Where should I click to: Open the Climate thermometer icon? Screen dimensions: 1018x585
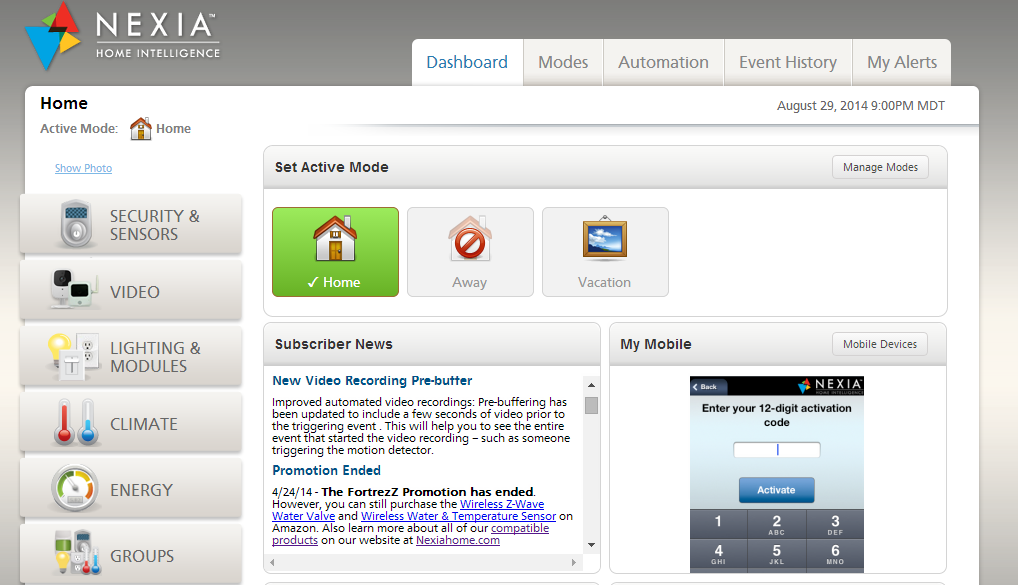75,423
